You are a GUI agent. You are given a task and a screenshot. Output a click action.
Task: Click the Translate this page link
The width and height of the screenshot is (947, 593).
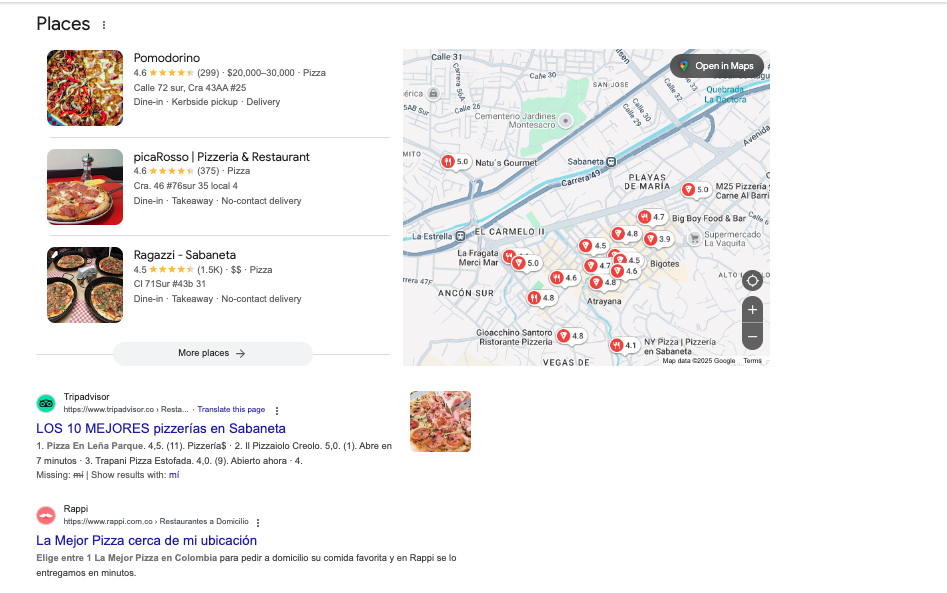[x=231, y=409]
